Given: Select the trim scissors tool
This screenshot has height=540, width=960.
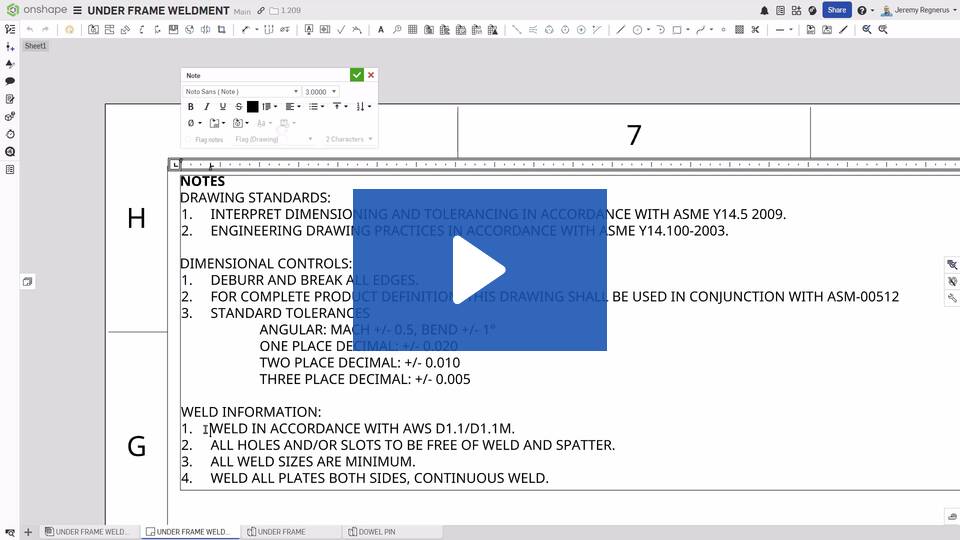Looking at the screenshot, I should click(756, 29).
